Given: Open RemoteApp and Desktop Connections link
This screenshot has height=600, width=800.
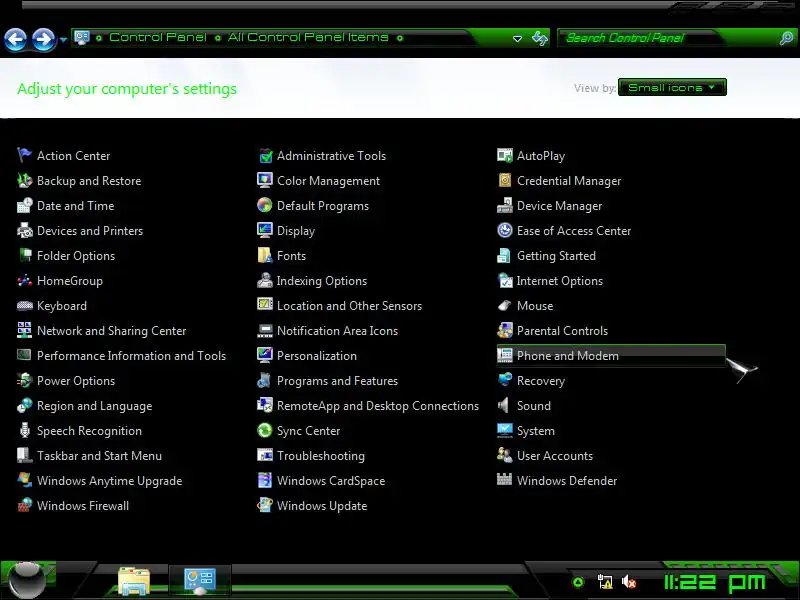Looking at the screenshot, I should pos(378,406).
